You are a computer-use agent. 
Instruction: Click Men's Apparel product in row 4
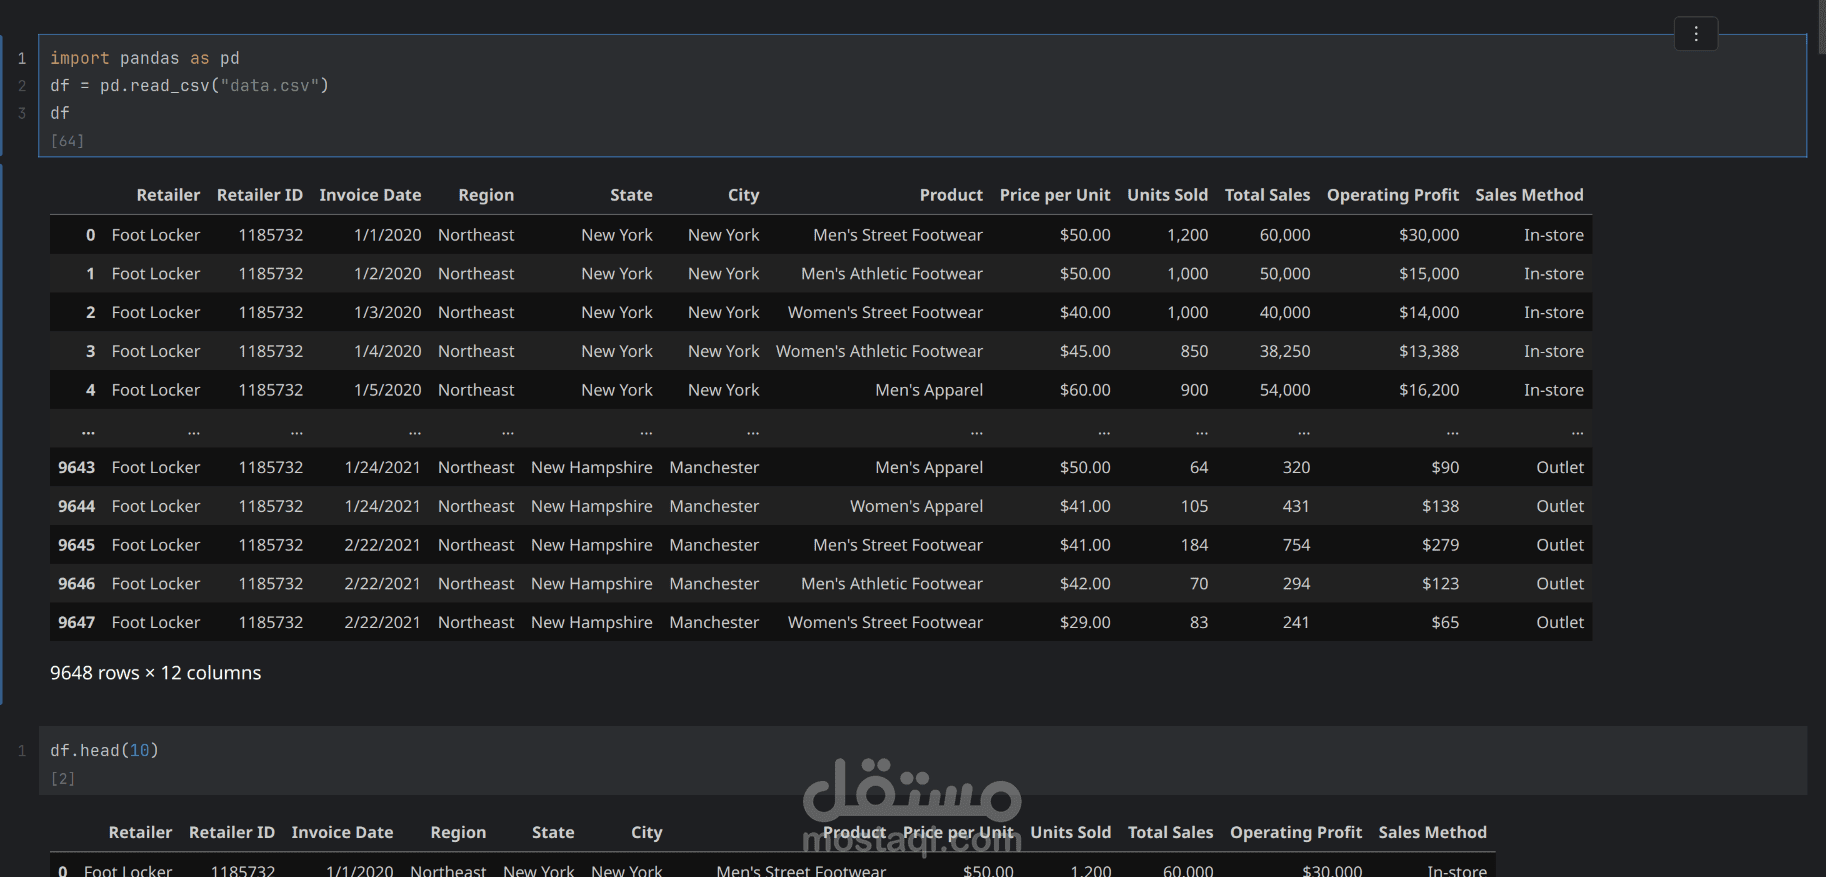pyautogui.click(x=929, y=391)
